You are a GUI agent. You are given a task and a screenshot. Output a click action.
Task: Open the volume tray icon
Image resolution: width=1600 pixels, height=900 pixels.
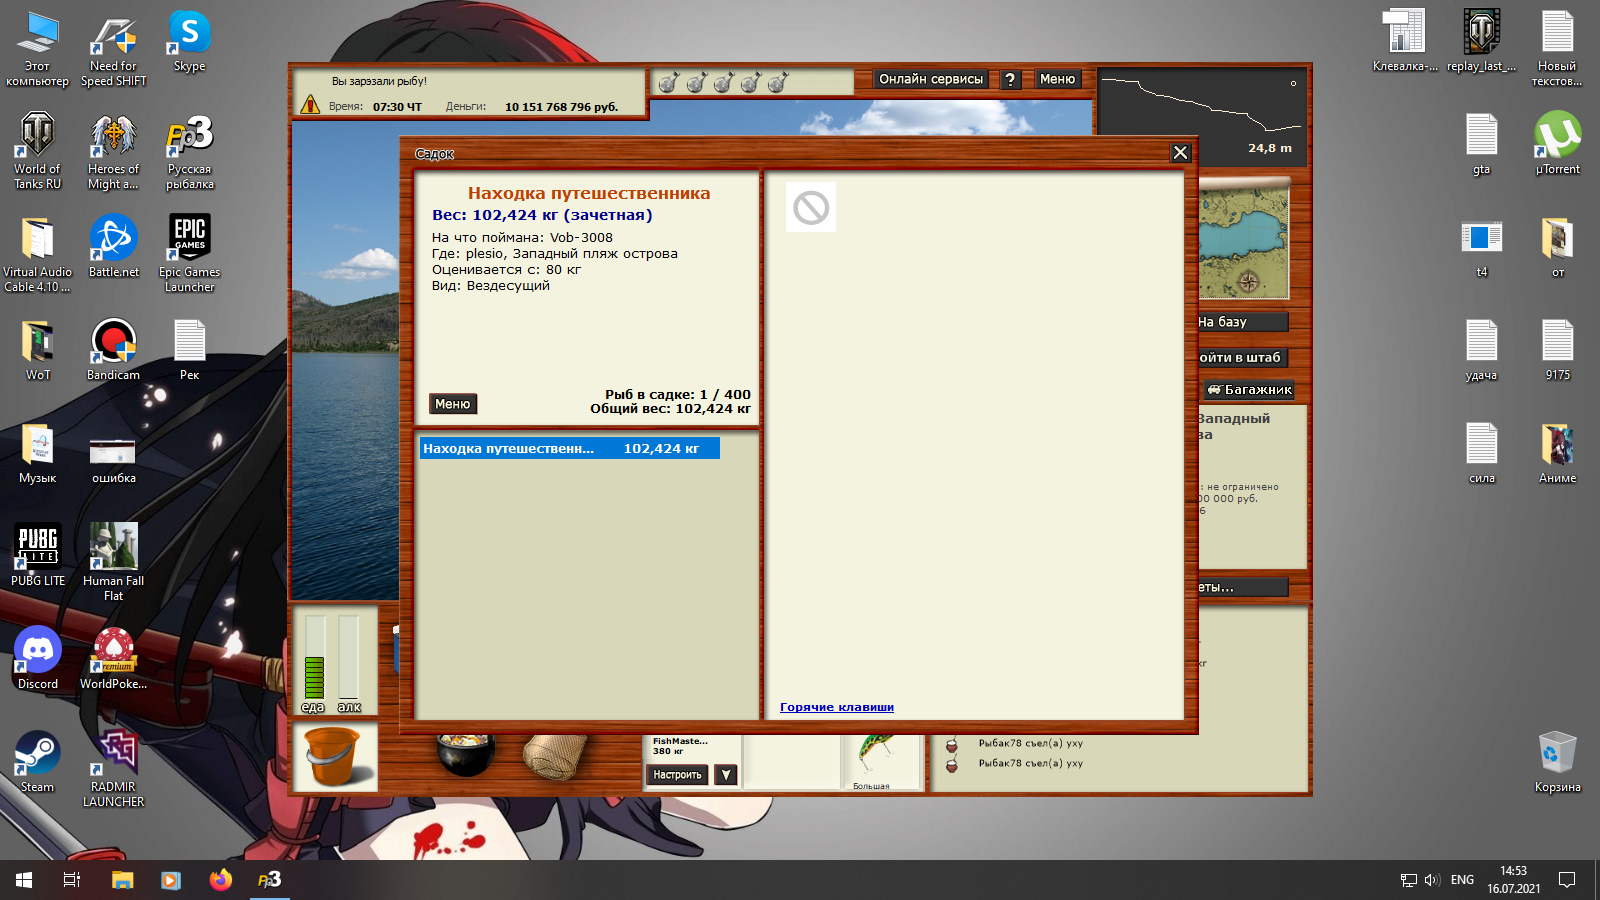(x=1431, y=880)
